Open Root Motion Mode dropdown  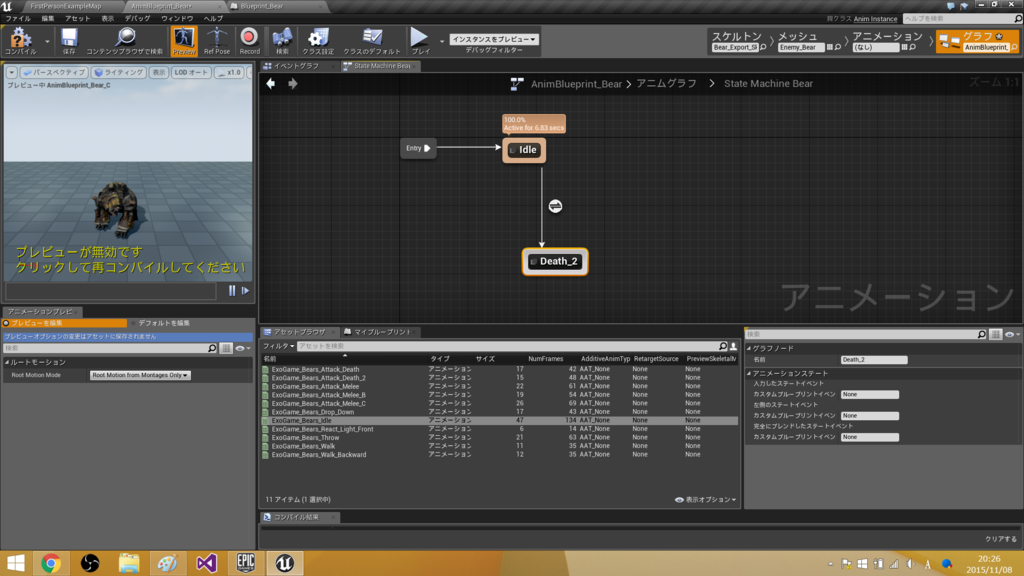pos(140,376)
